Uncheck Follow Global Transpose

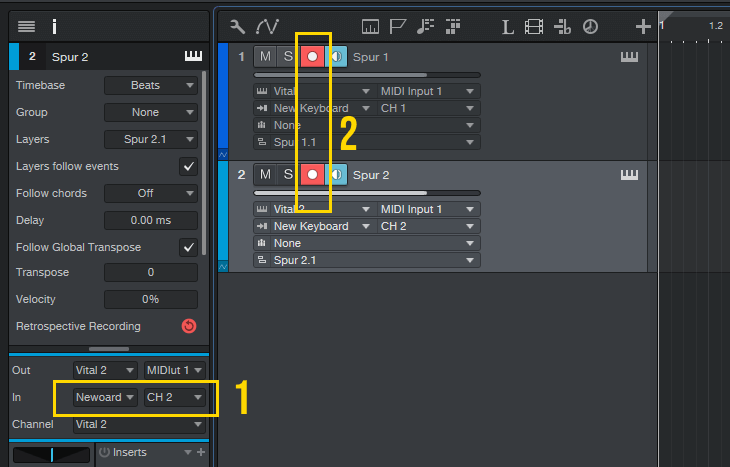[189, 247]
